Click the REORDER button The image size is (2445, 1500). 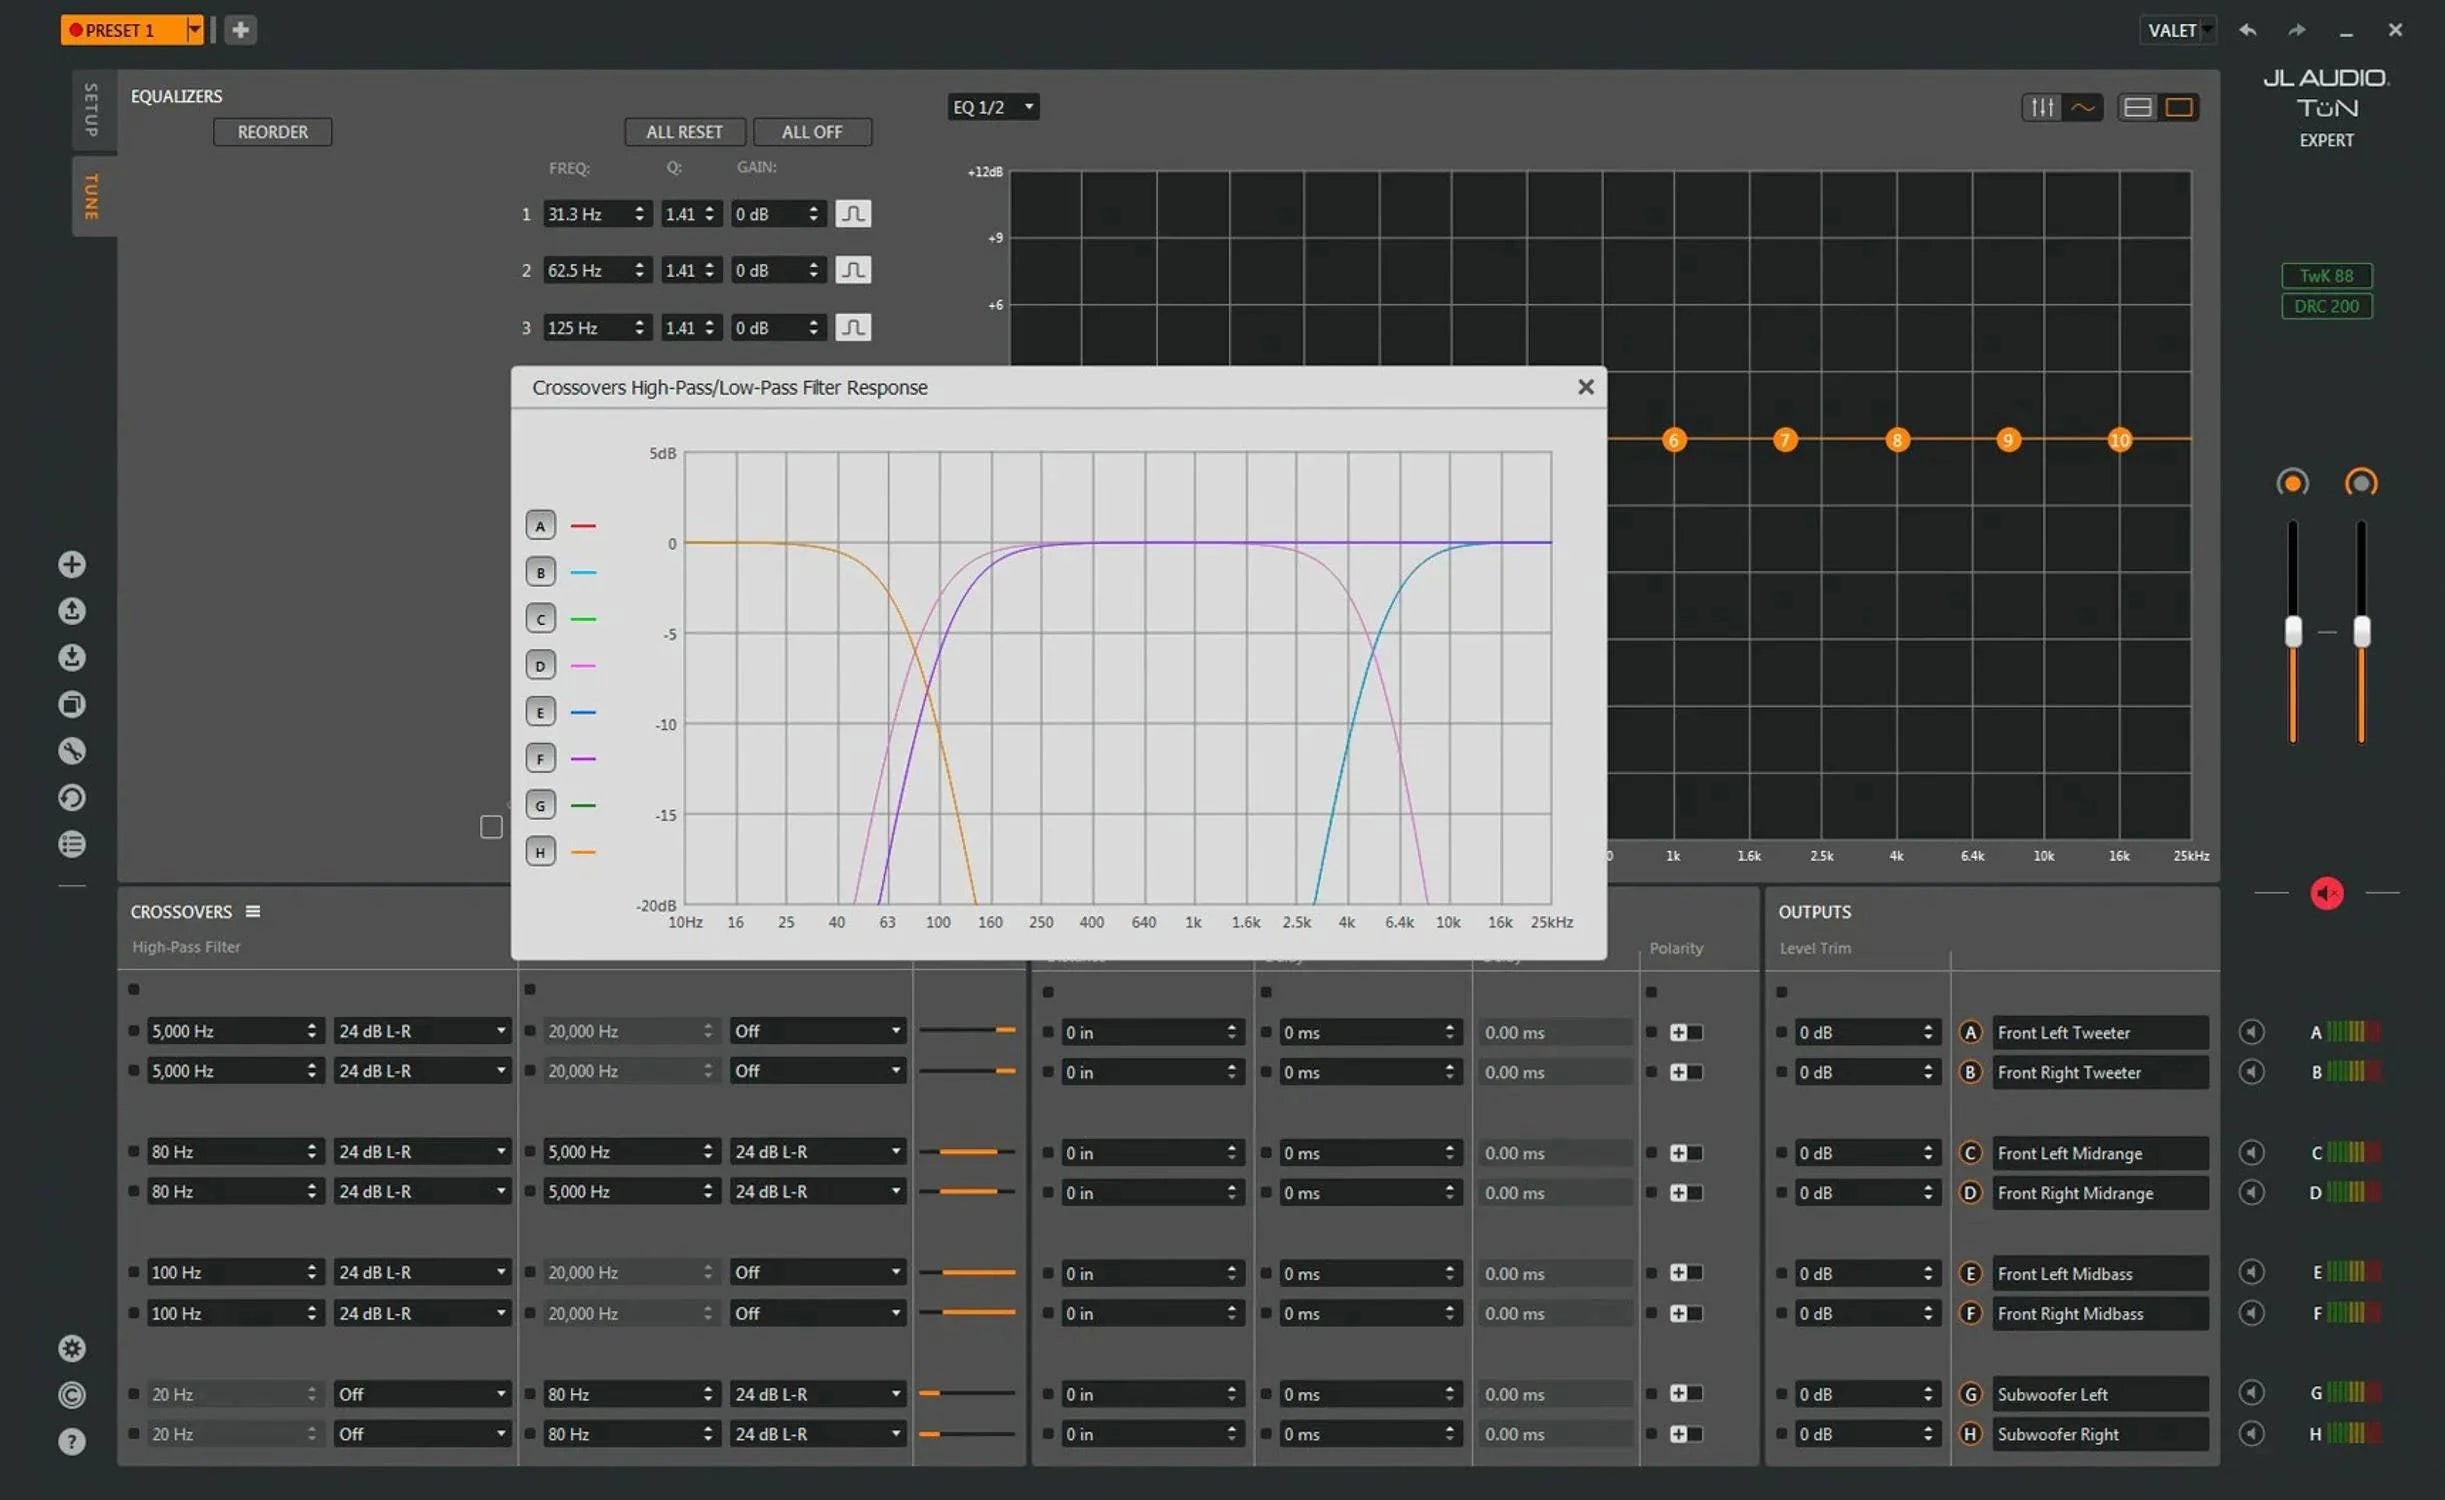(272, 132)
